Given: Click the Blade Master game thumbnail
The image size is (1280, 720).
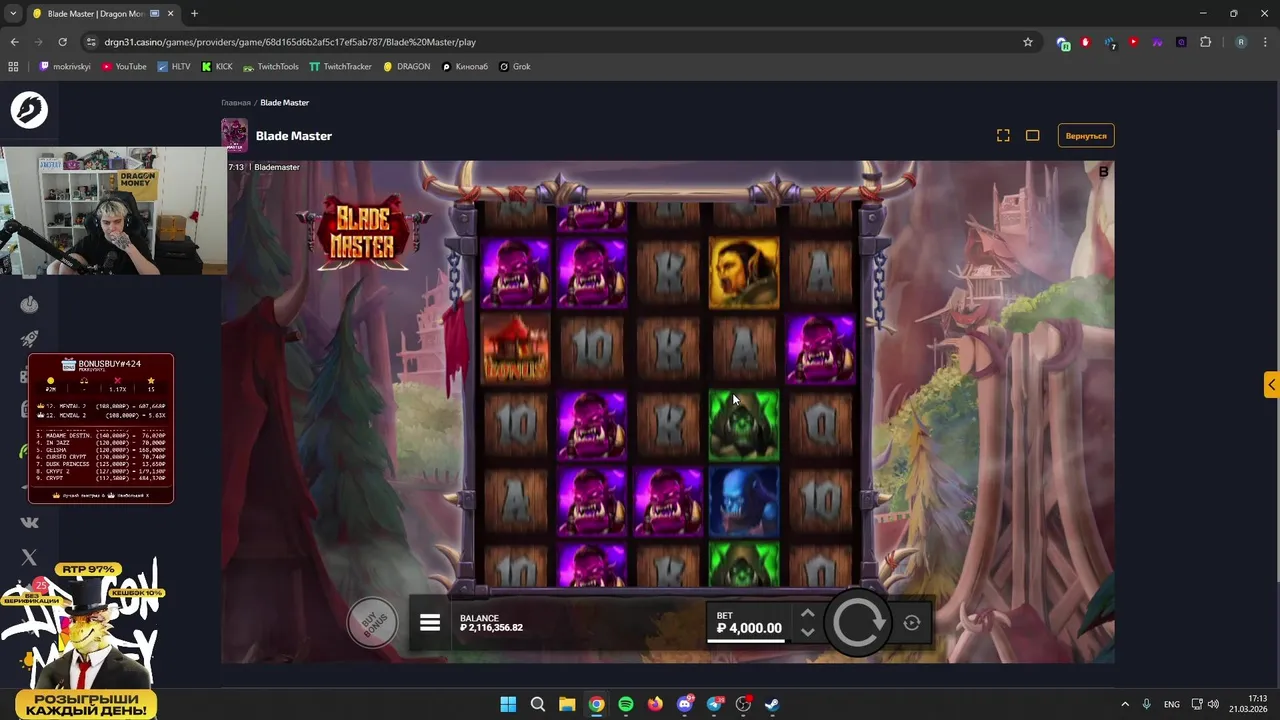Looking at the screenshot, I should click(x=234, y=135).
